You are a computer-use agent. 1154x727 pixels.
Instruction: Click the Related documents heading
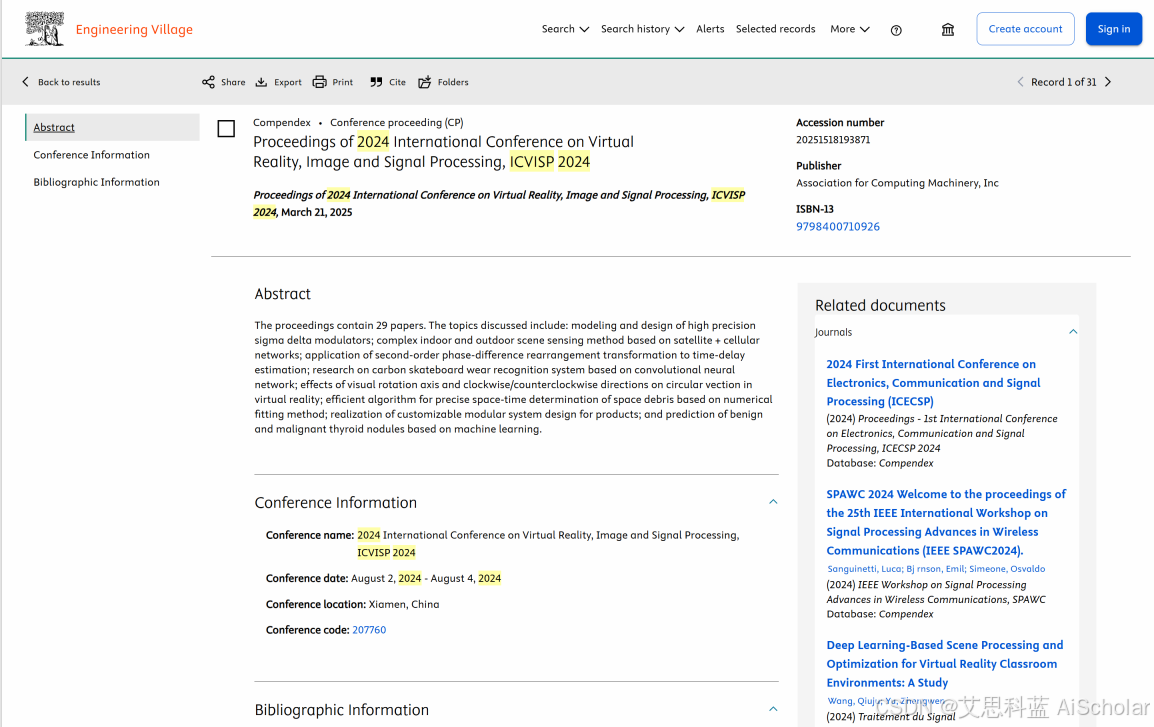click(880, 305)
